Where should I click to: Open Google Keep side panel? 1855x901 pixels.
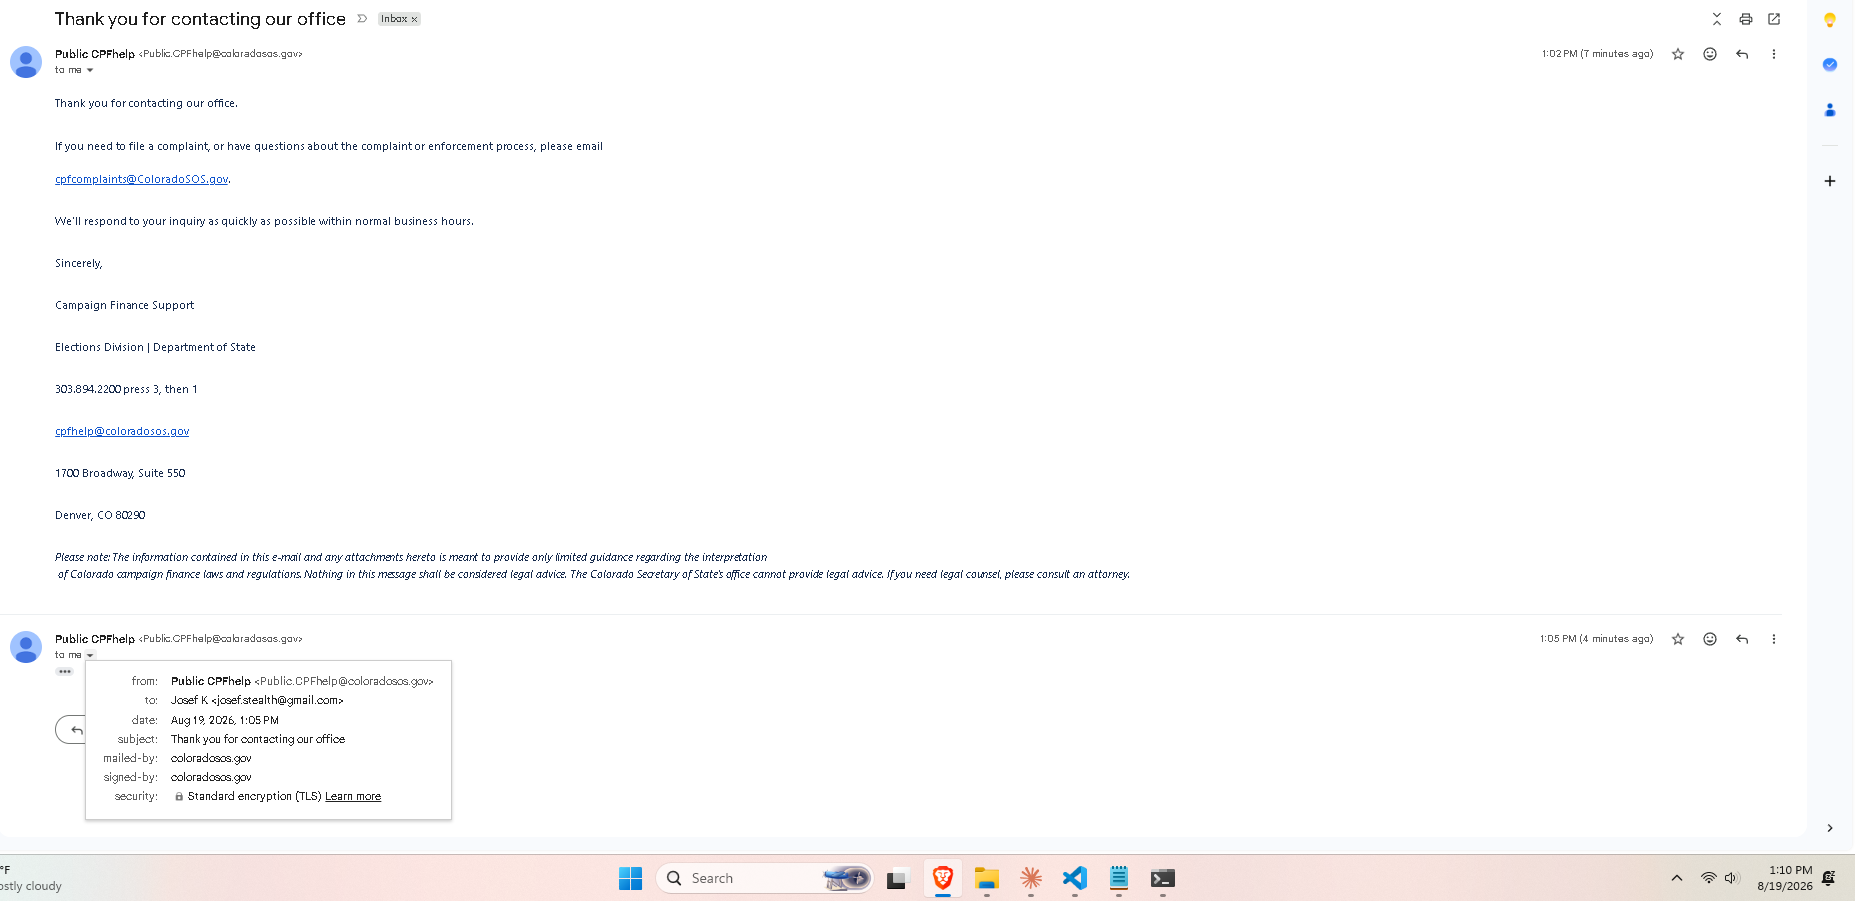tap(1830, 20)
